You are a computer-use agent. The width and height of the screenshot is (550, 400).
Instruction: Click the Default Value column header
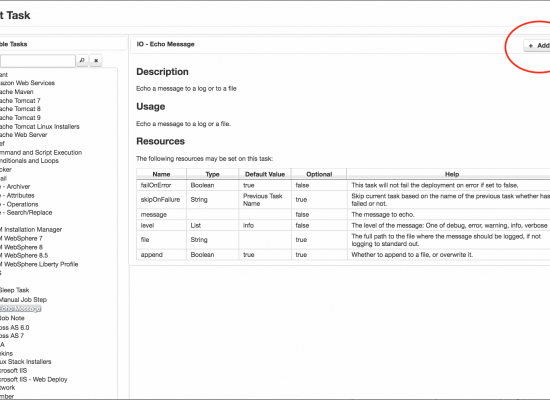pyautogui.click(x=265, y=174)
